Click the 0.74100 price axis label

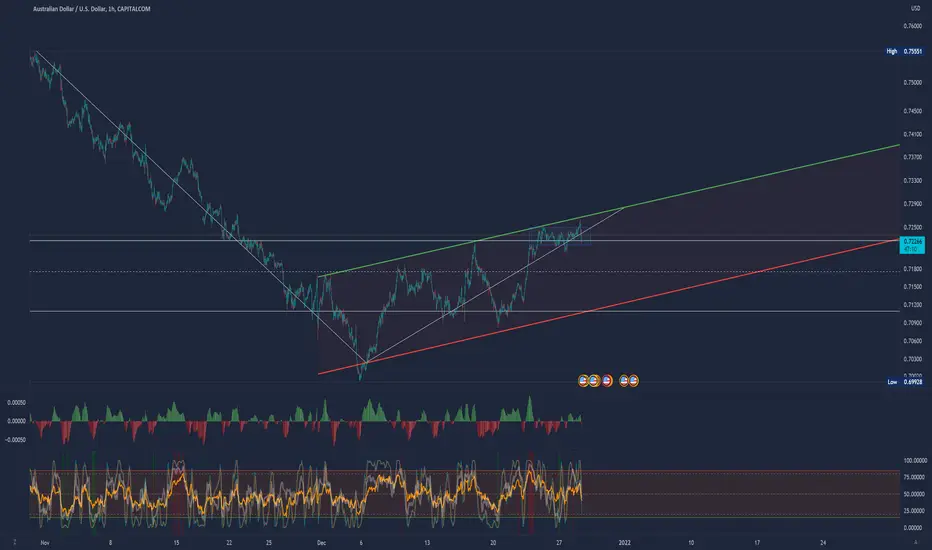click(912, 134)
